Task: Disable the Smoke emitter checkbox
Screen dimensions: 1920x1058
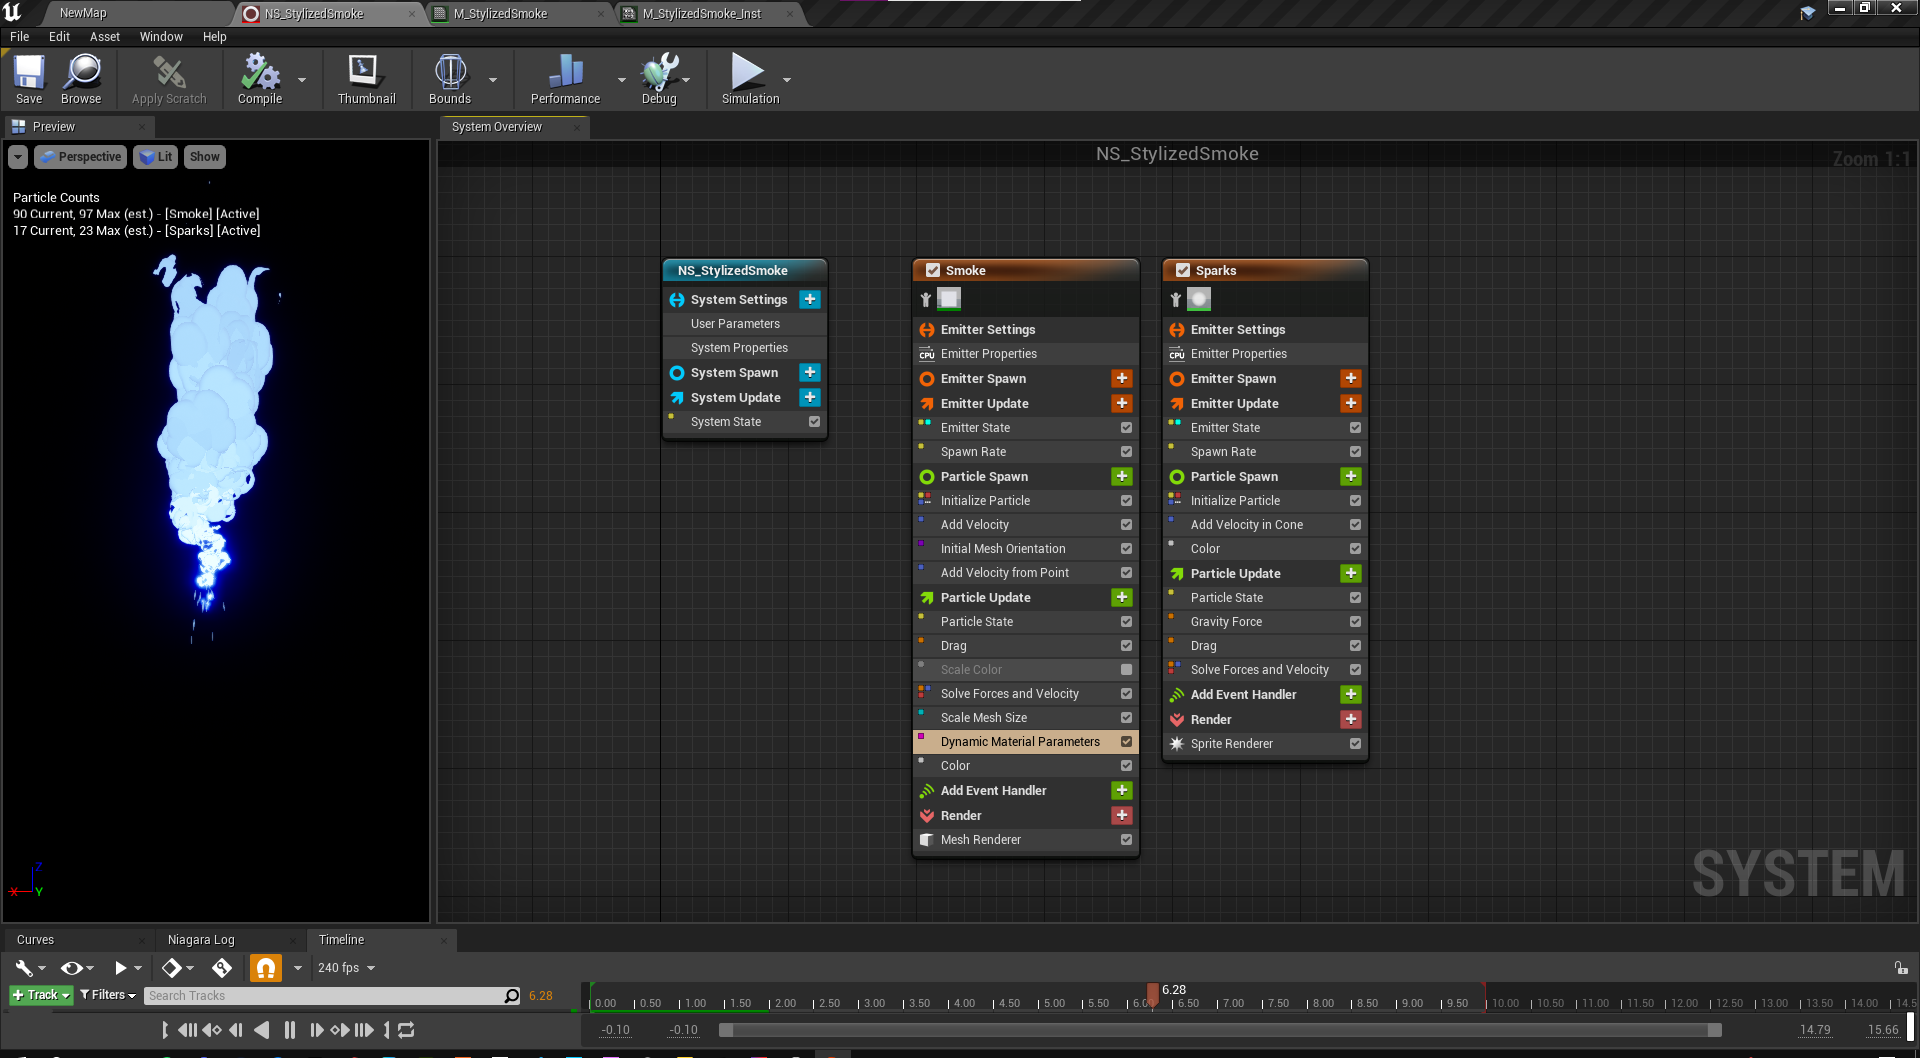Action: click(933, 270)
